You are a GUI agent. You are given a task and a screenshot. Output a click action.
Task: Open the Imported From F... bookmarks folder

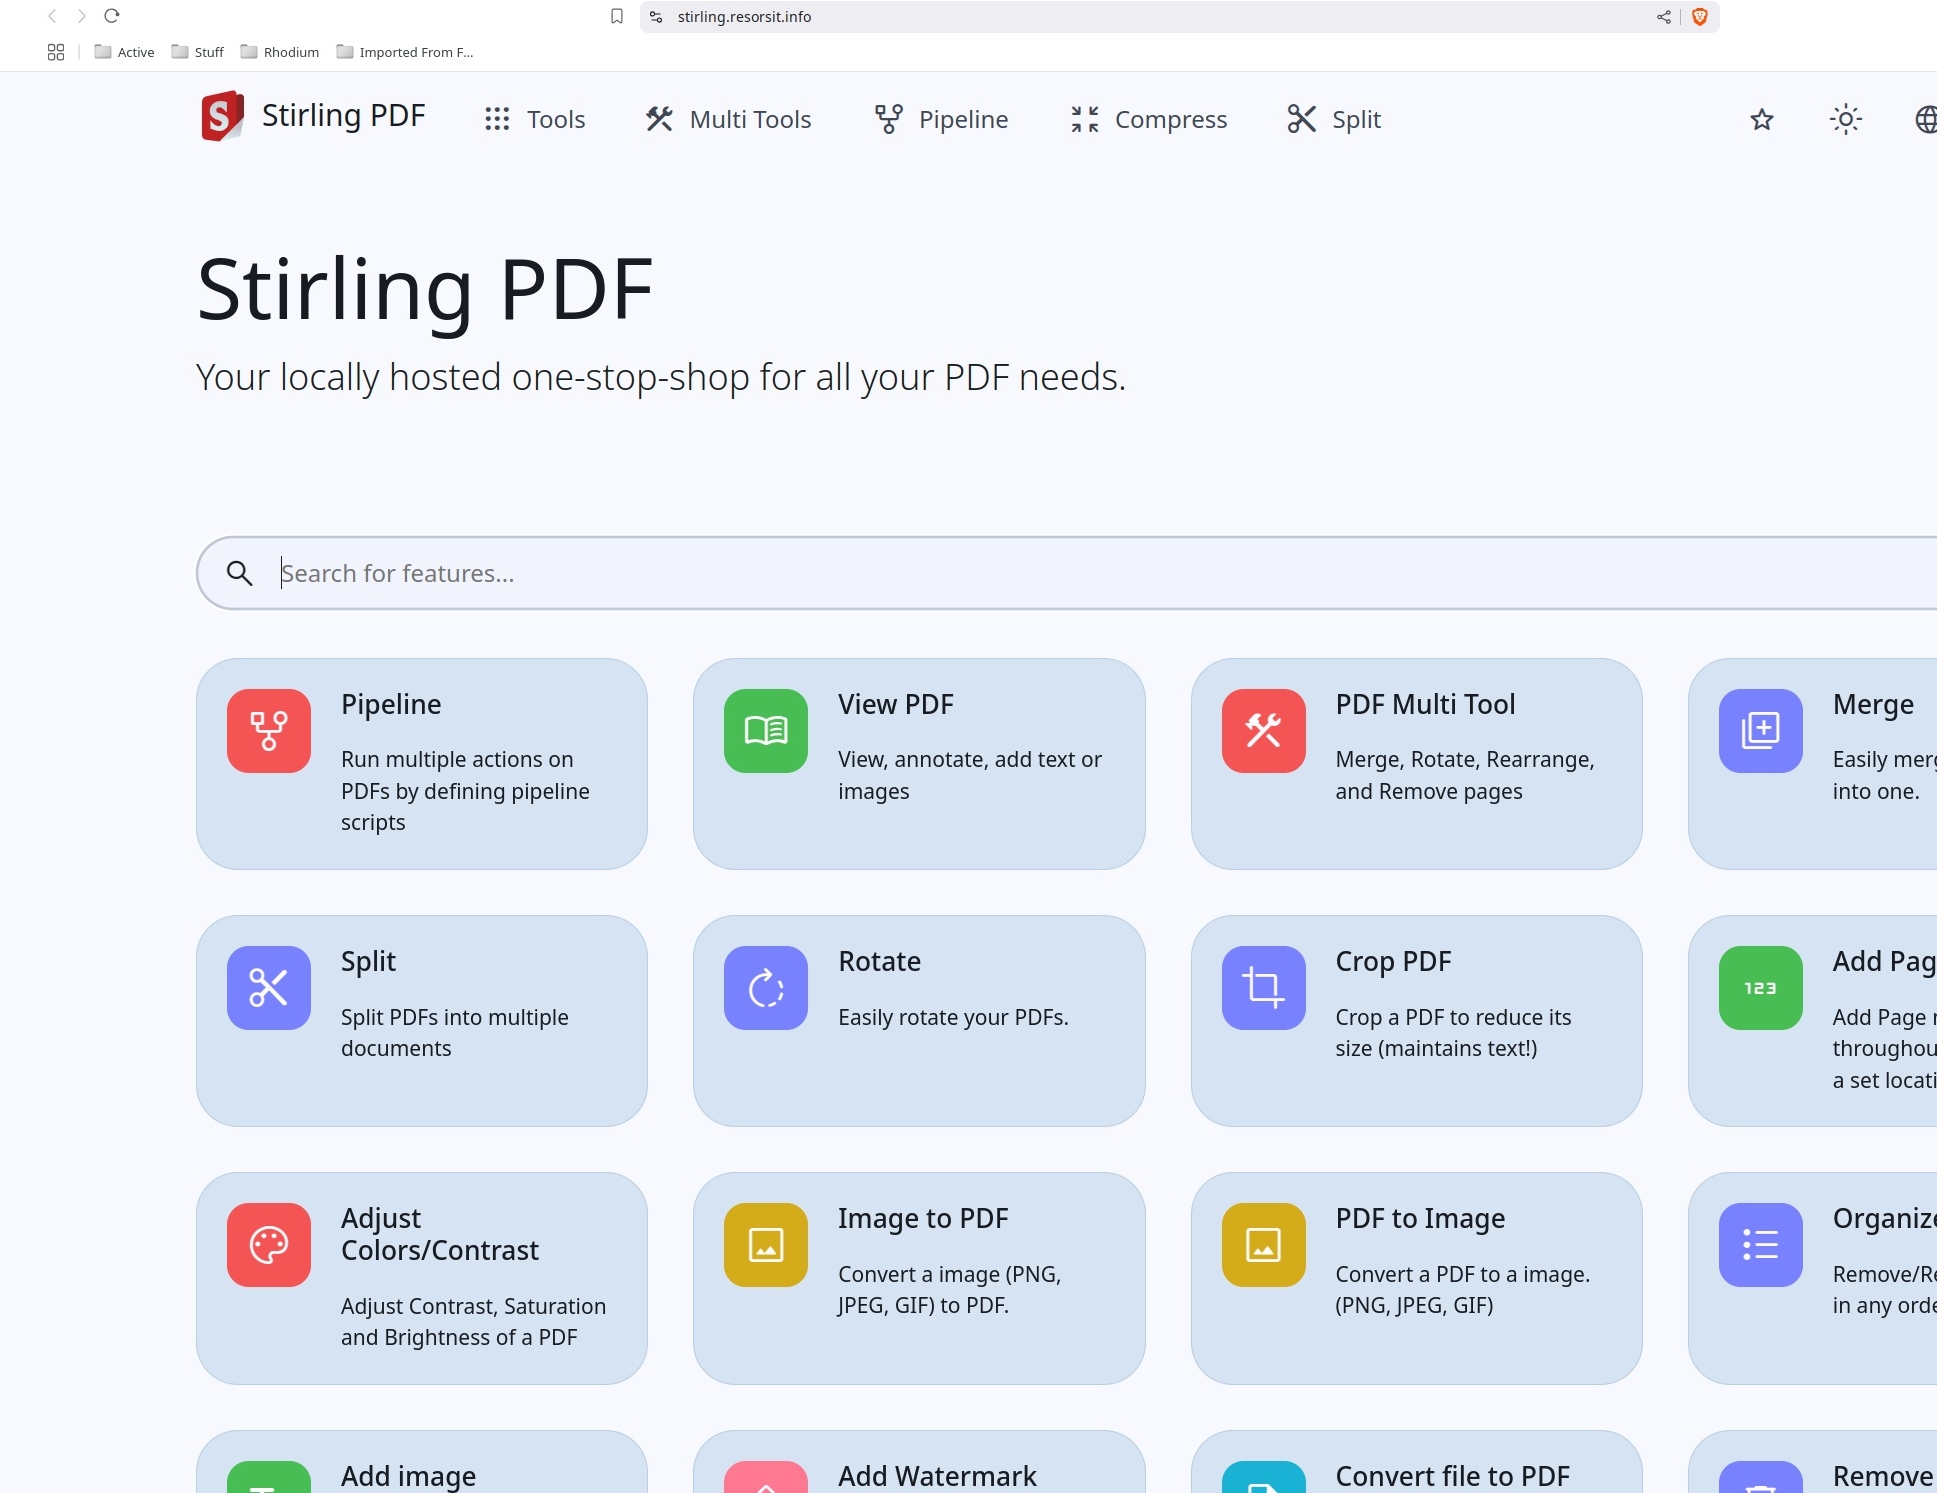[405, 52]
